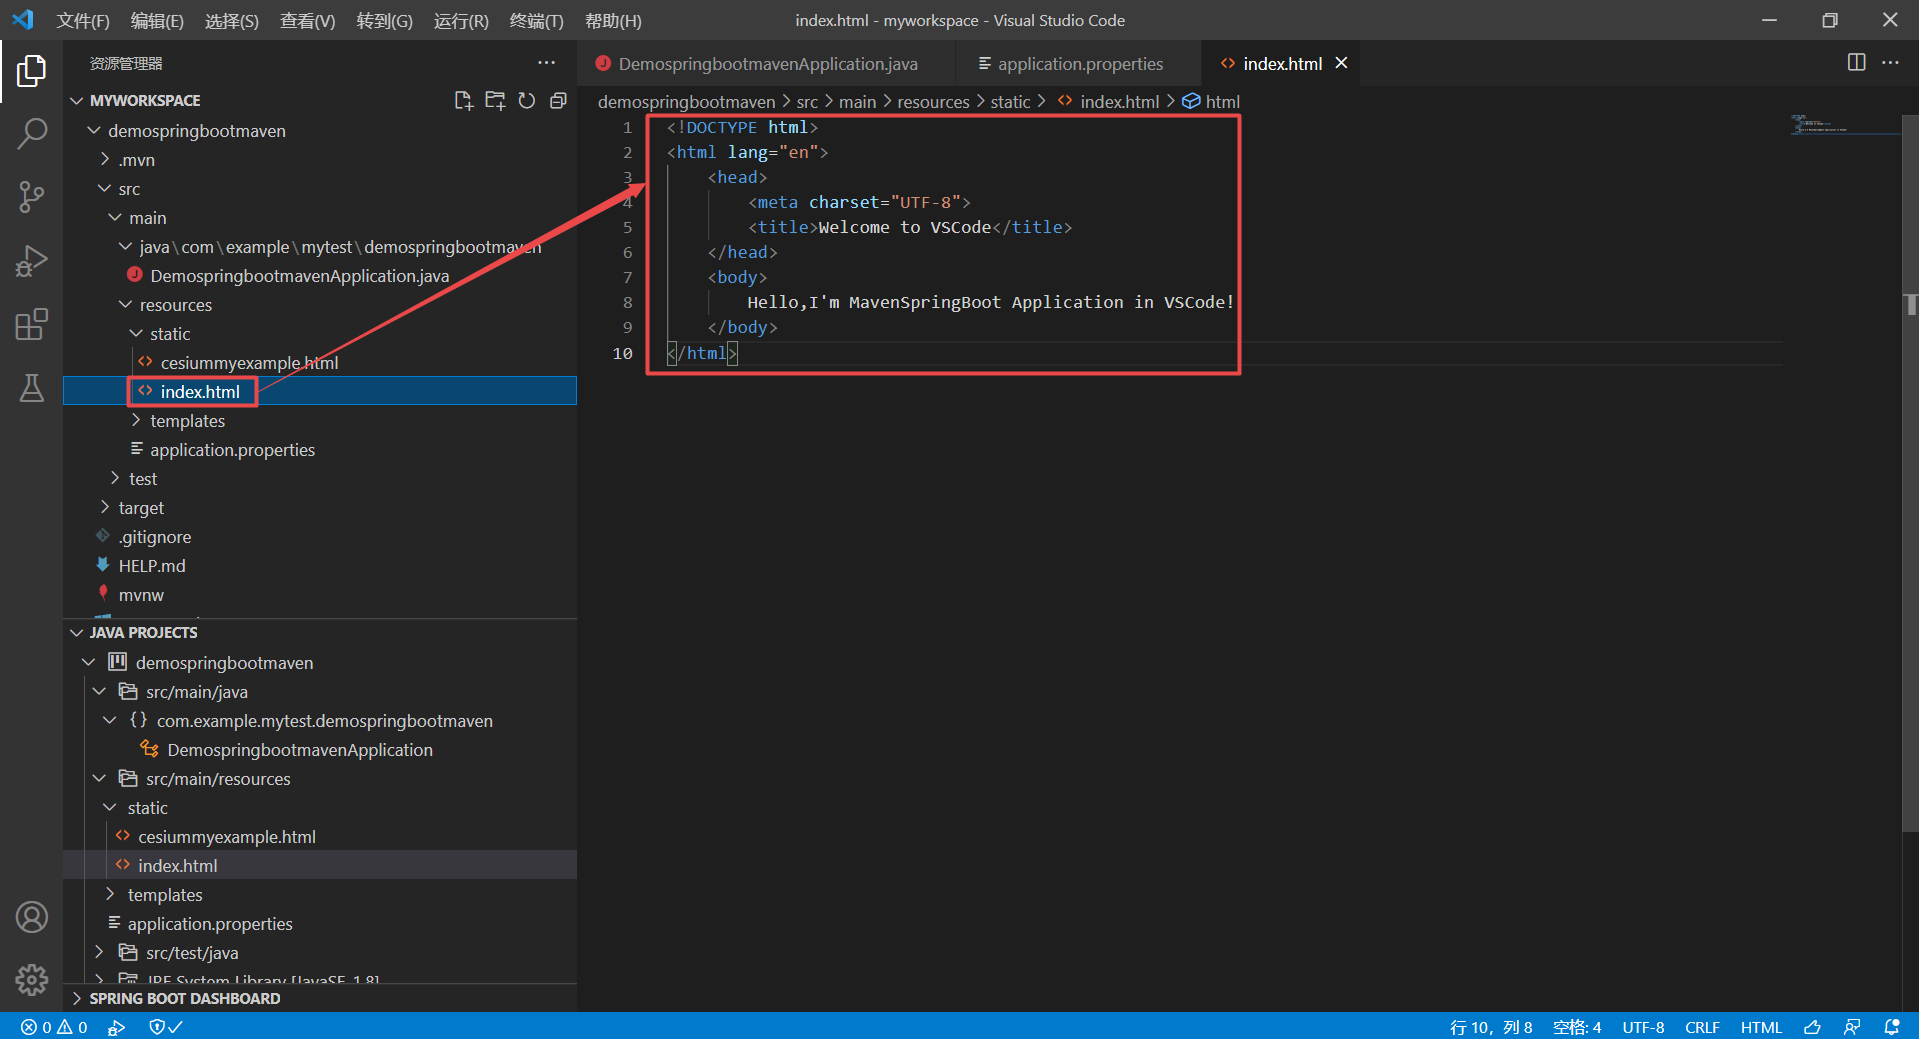Collapse the src folder
The image size is (1919, 1039).
tap(105, 189)
